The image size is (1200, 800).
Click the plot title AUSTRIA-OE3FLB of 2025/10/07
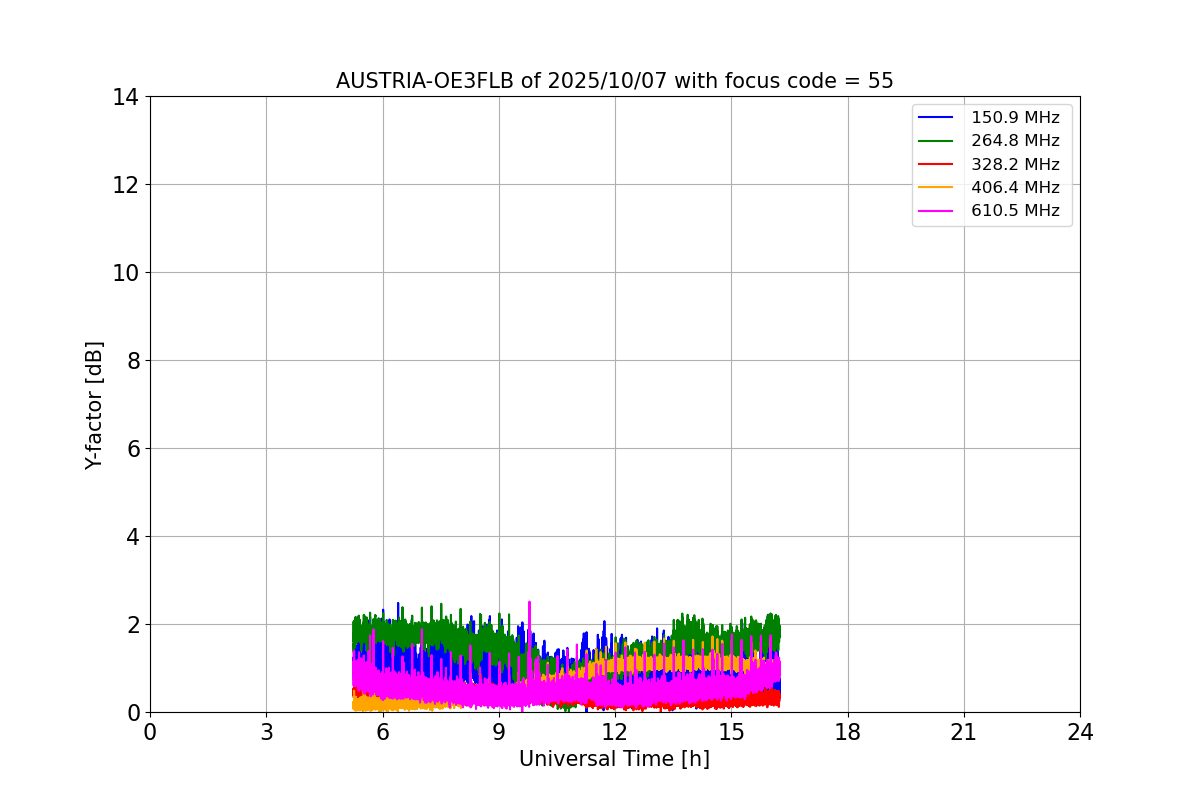(614, 81)
